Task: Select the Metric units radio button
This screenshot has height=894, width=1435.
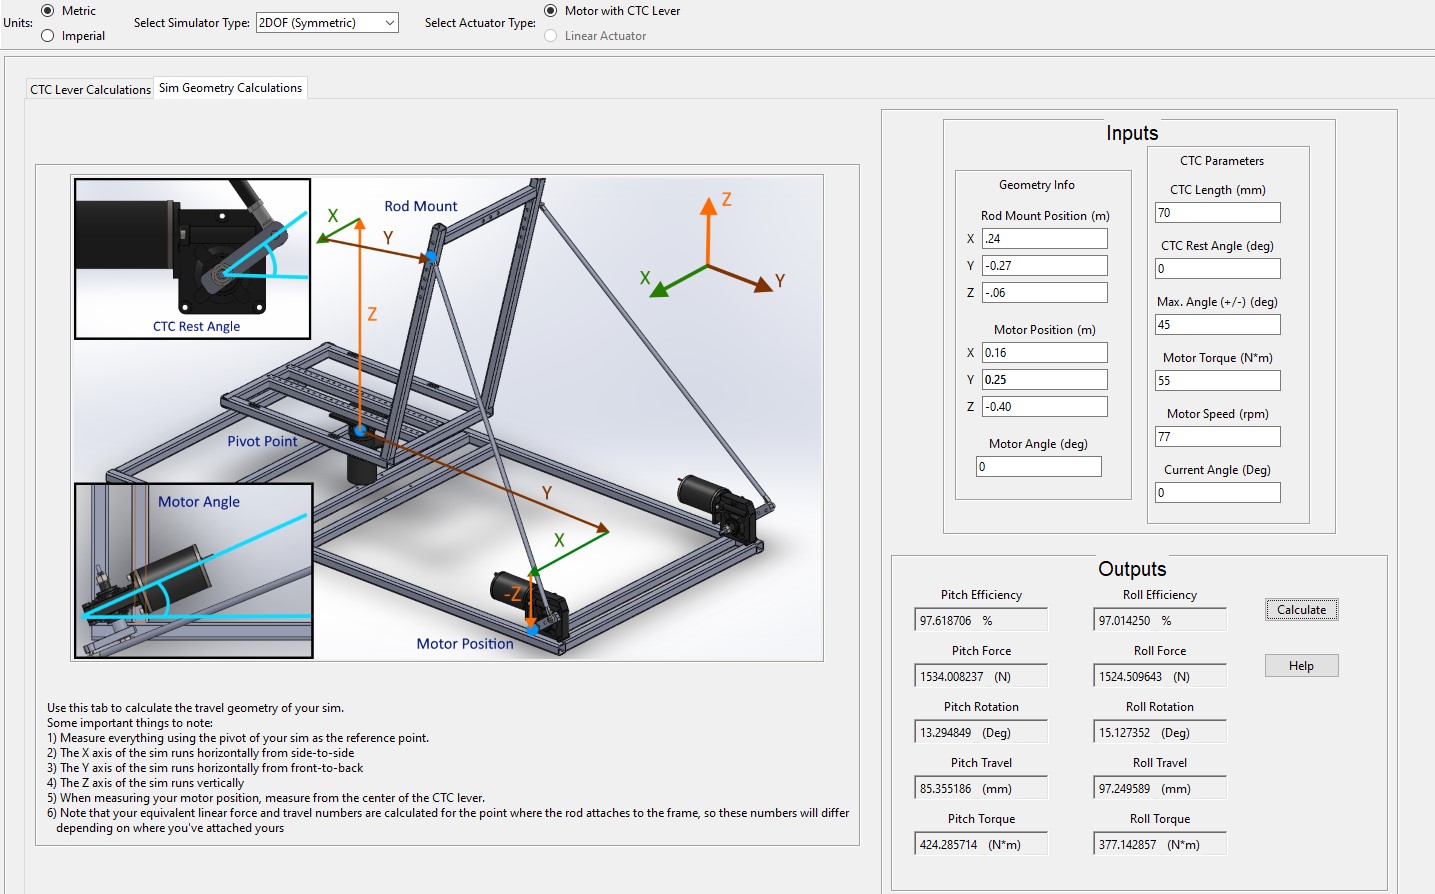Action: (x=47, y=11)
